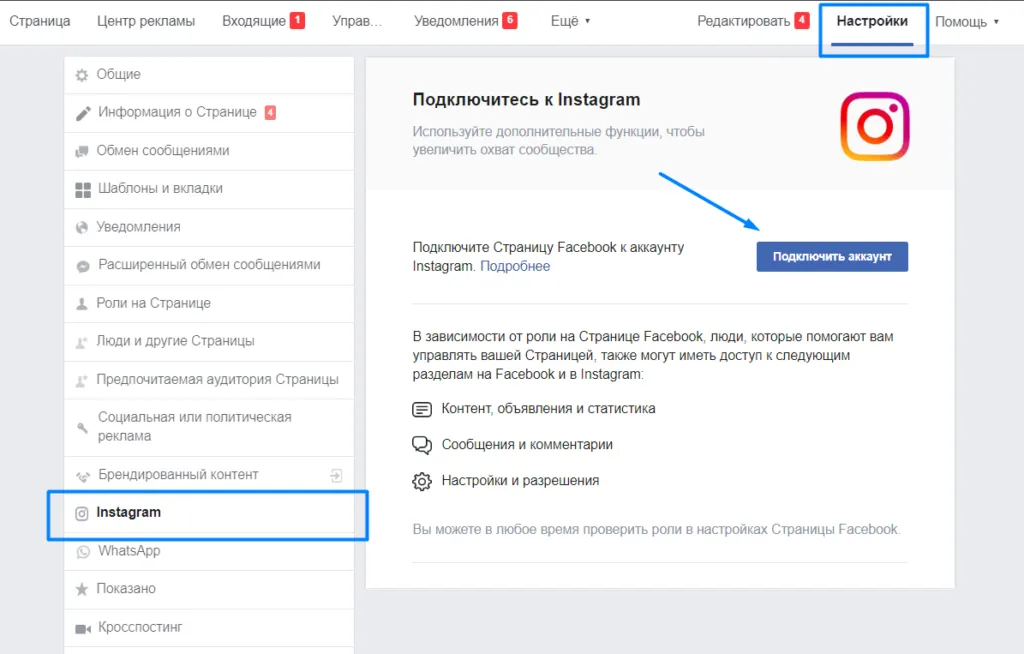Follow the Подробнее link
This screenshot has width=1024, height=654.
click(x=515, y=266)
